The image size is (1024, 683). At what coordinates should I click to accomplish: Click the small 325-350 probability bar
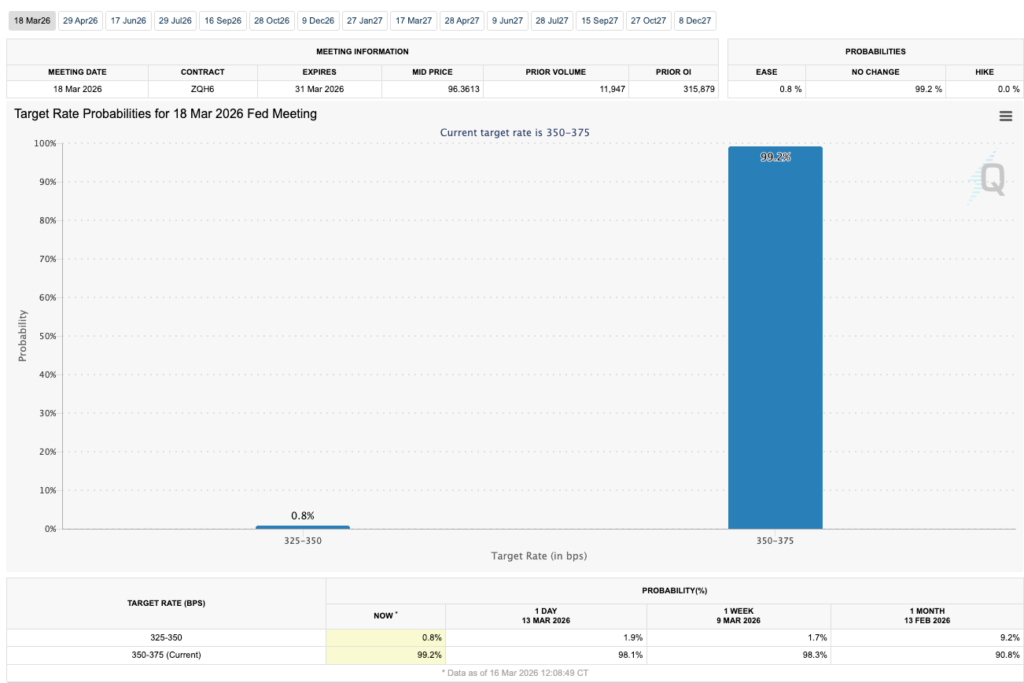pyautogui.click(x=303, y=527)
